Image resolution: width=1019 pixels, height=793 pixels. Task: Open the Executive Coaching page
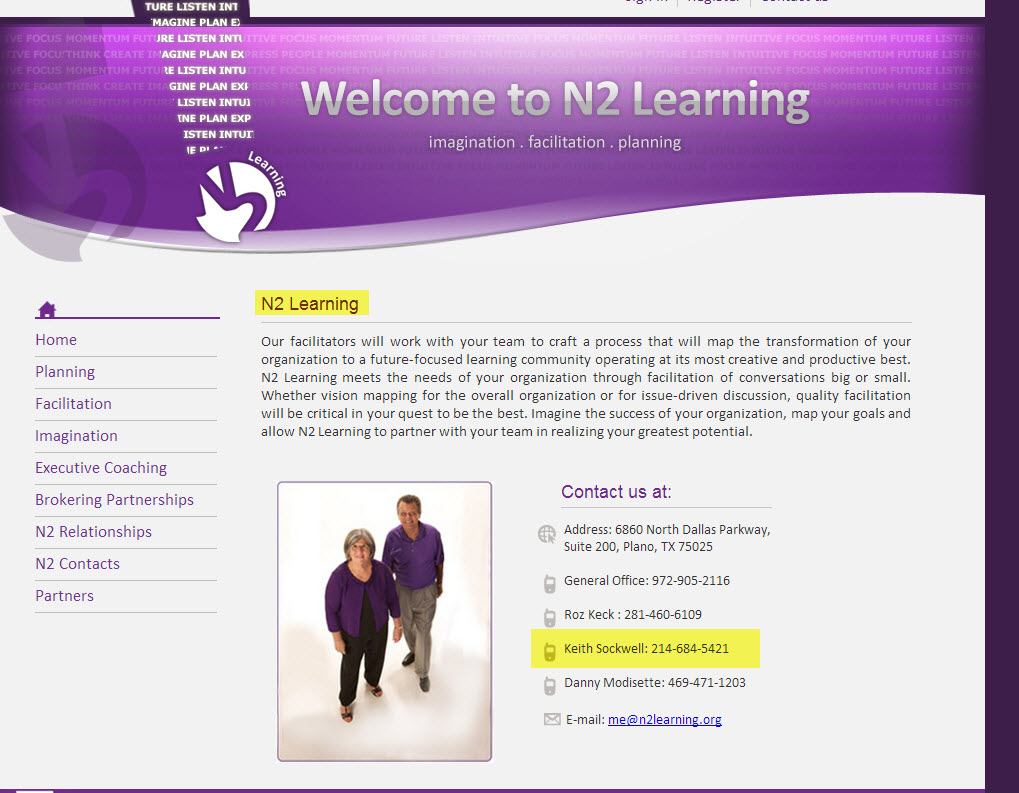click(x=101, y=468)
